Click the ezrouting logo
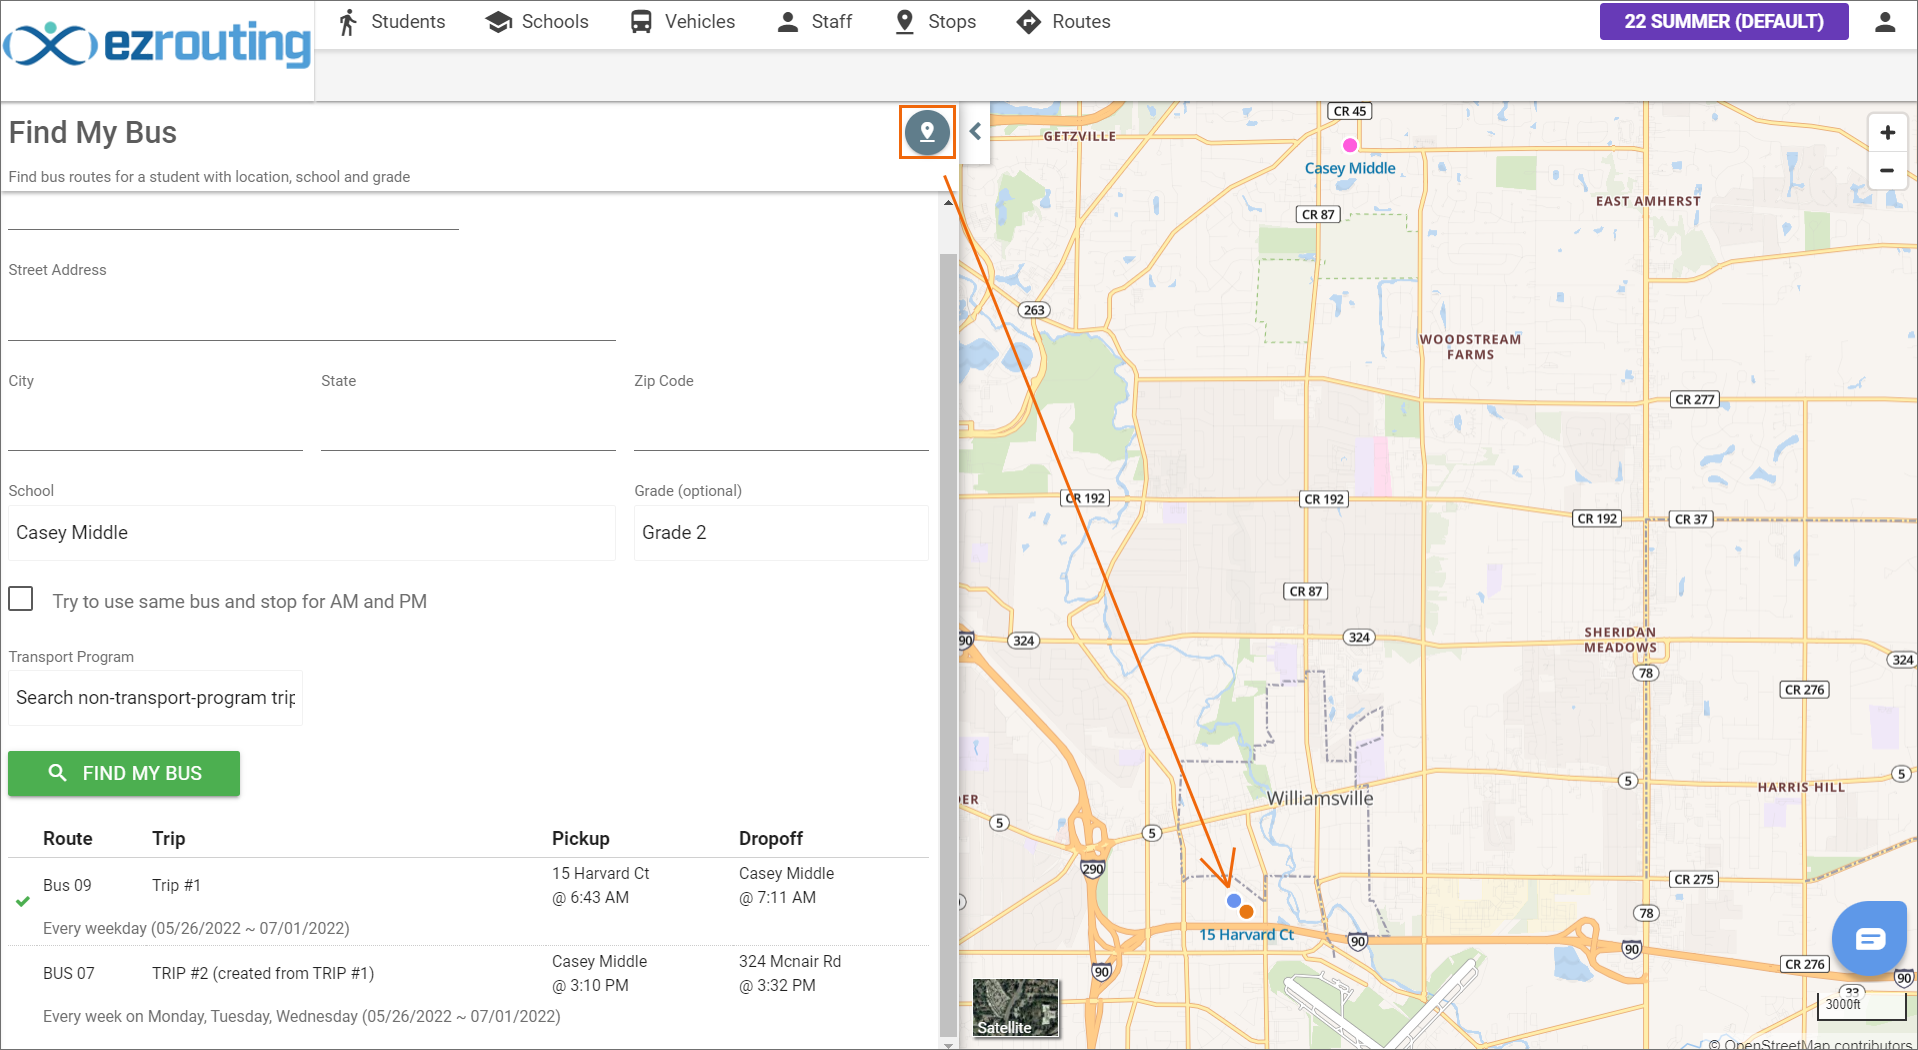The width and height of the screenshot is (1918, 1050). [x=158, y=45]
